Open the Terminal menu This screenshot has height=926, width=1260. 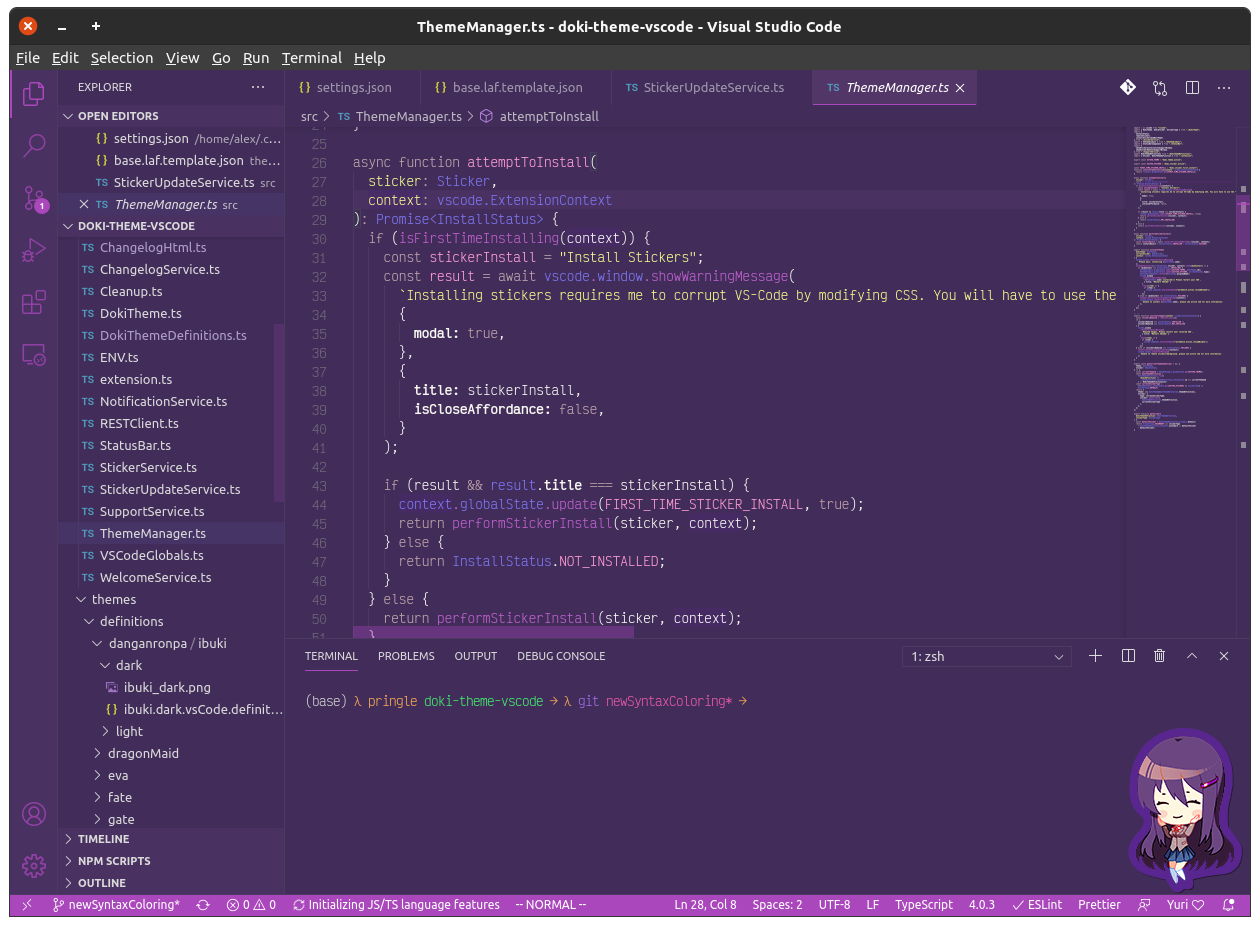pos(312,58)
